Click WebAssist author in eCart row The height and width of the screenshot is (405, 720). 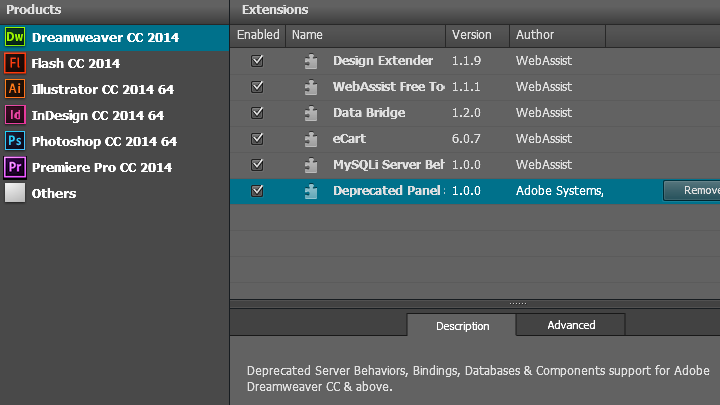[x=544, y=139]
